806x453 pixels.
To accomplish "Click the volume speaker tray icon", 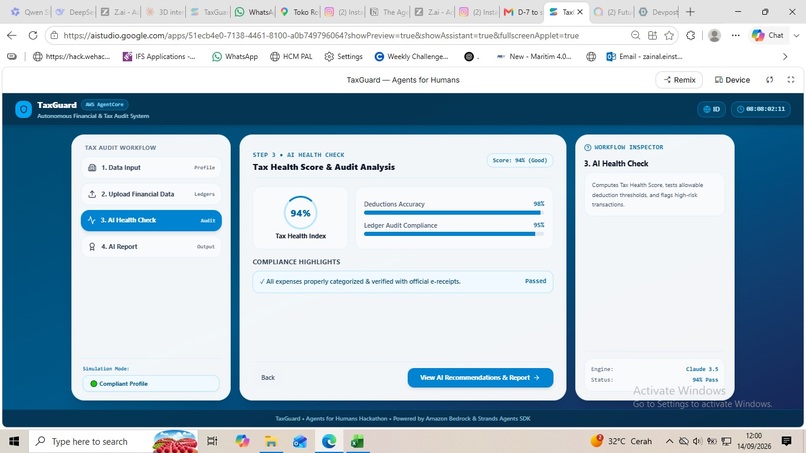I will [698, 441].
